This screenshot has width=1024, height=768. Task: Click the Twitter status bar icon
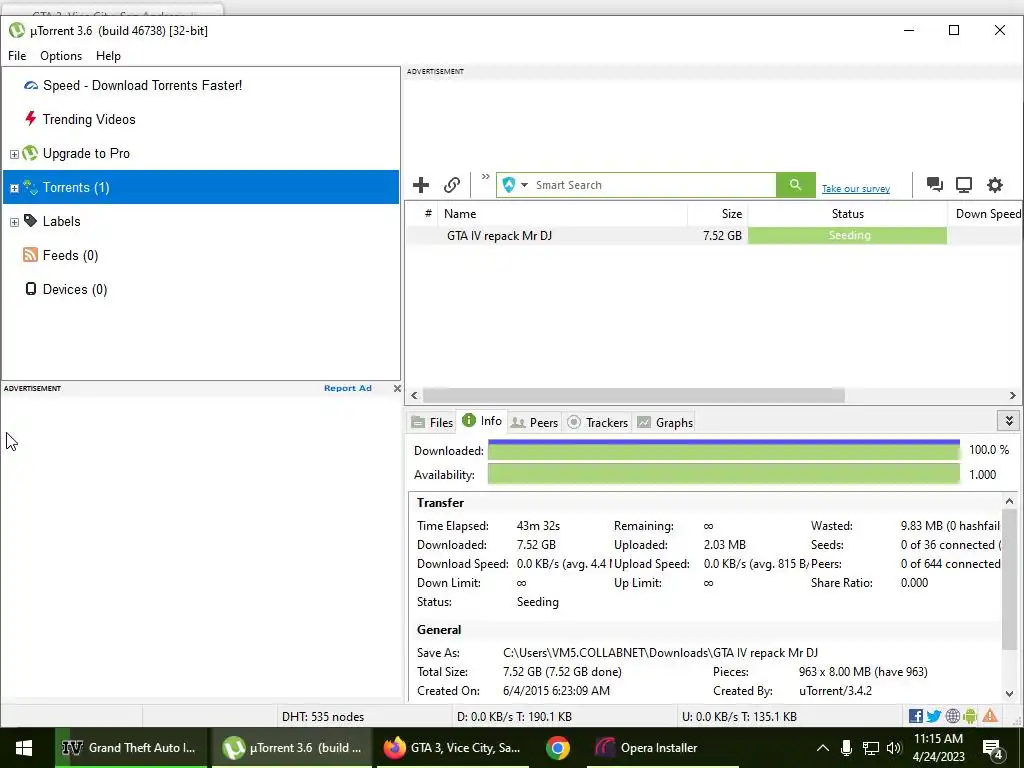click(x=934, y=716)
